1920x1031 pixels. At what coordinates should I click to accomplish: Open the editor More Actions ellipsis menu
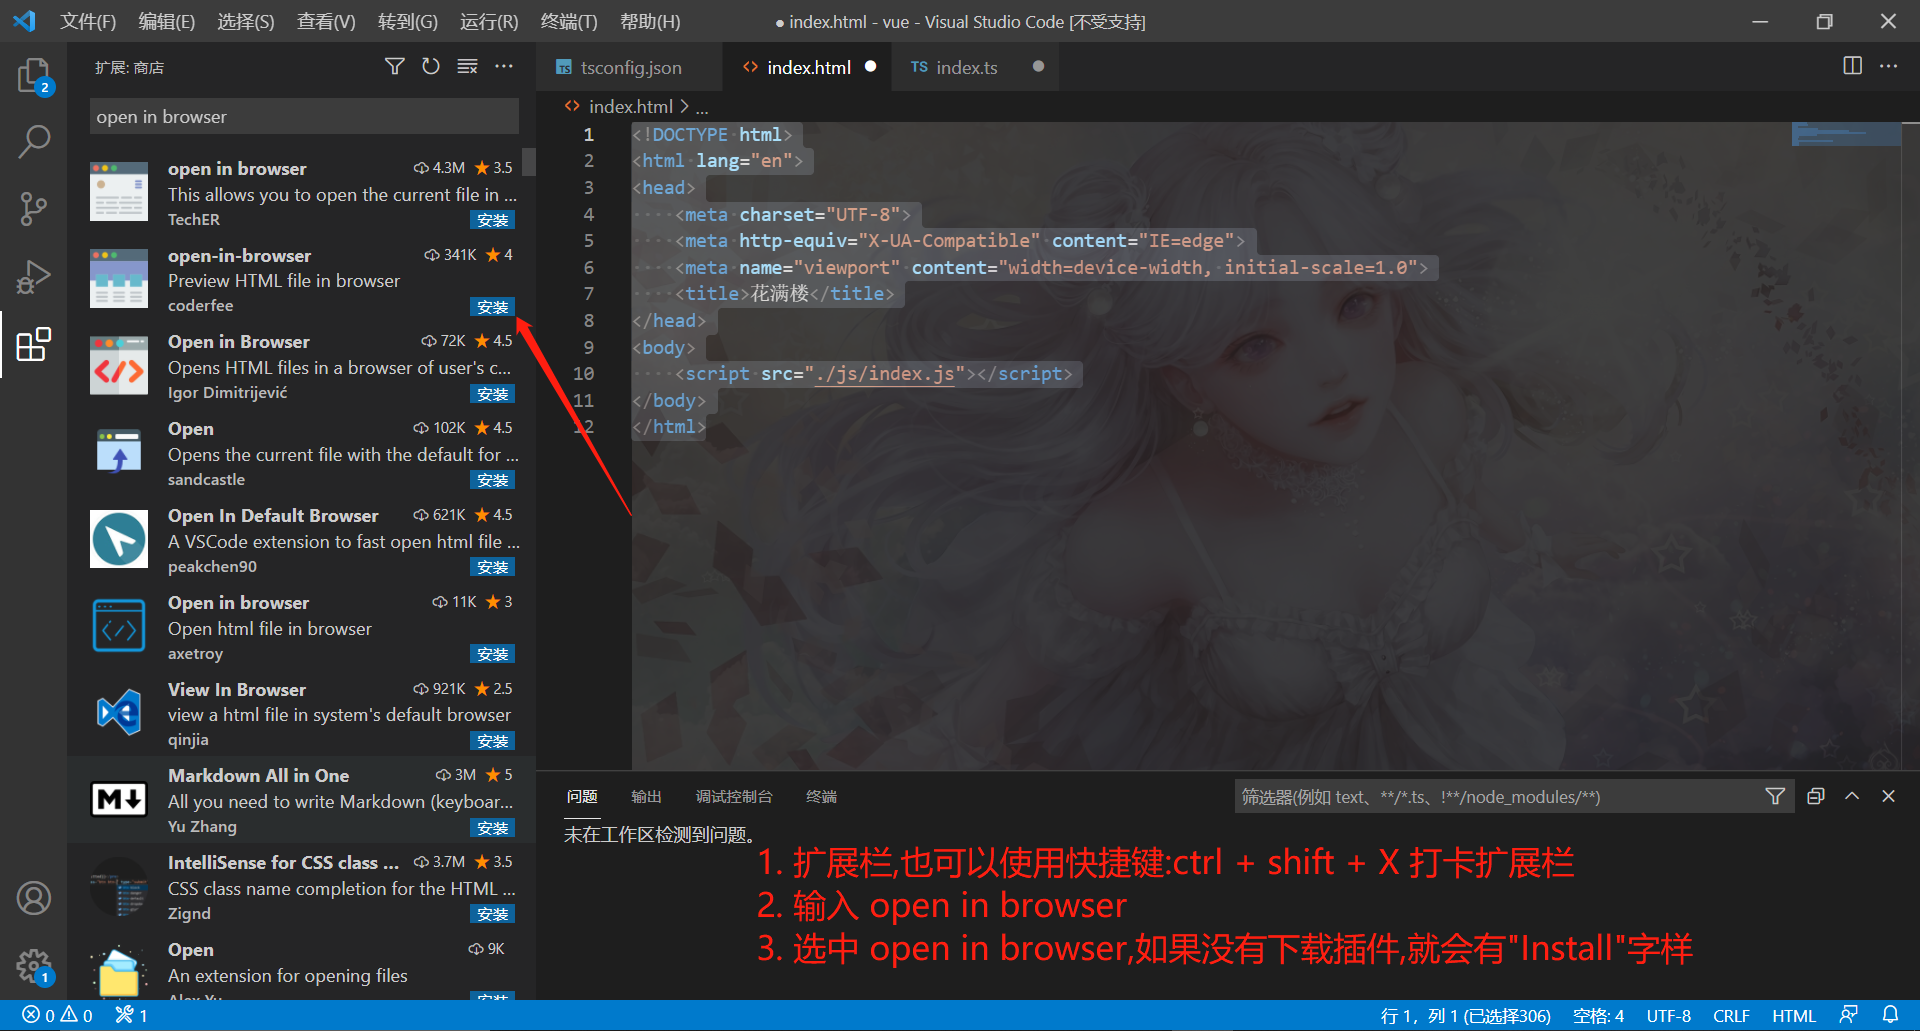tap(1890, 66)
